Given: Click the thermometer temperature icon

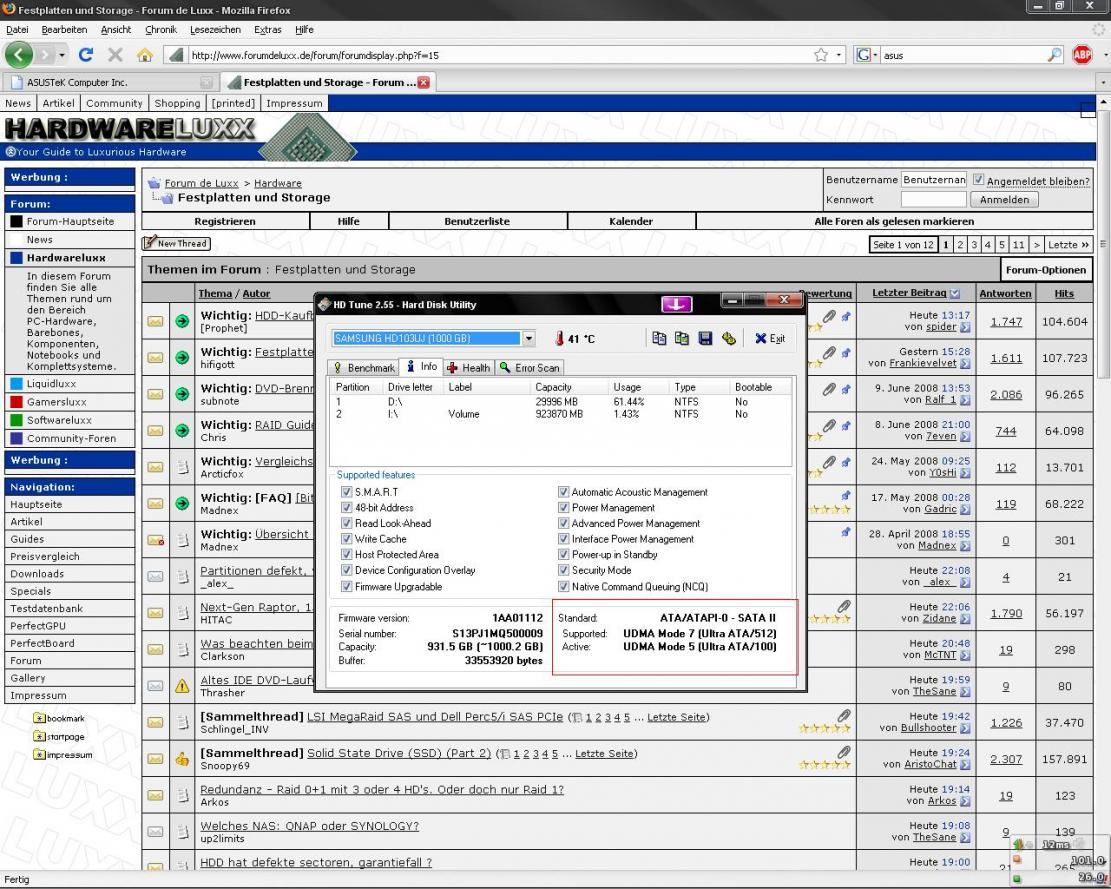Looking at the screenshot, I should click(x=559, y=339).
